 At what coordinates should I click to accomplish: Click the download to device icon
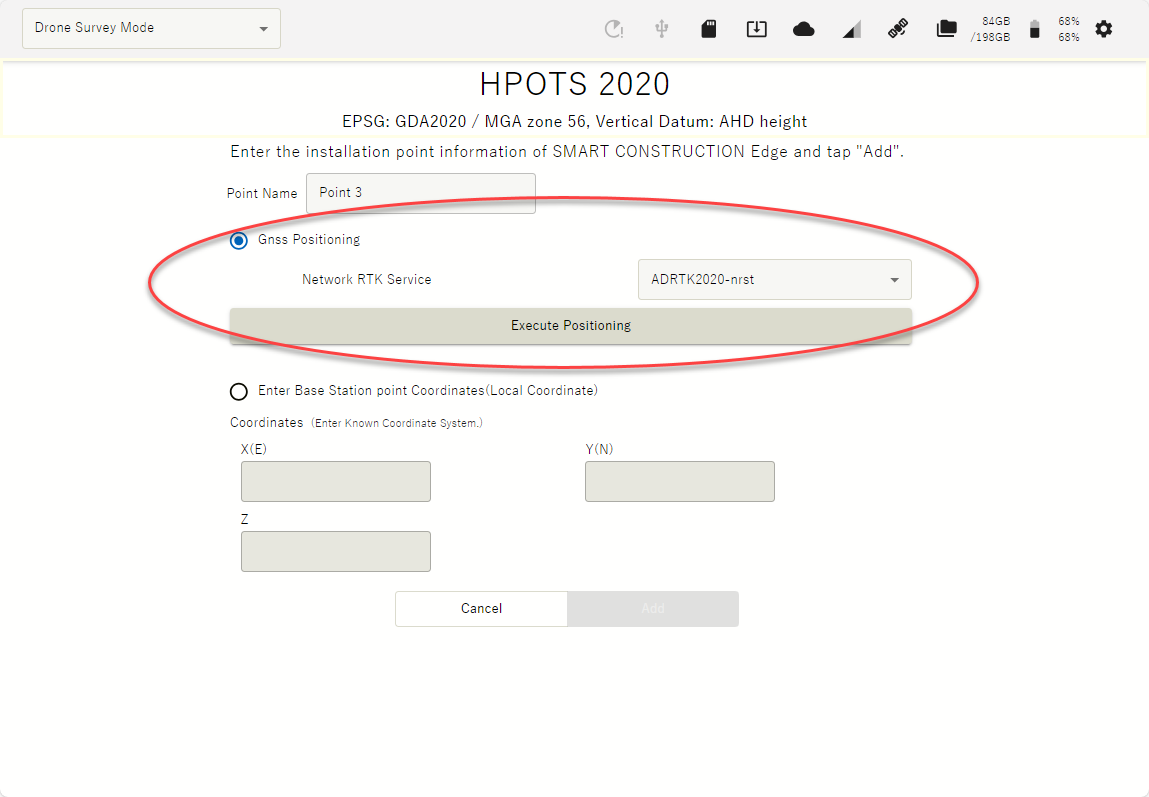(x=756, y=29)
